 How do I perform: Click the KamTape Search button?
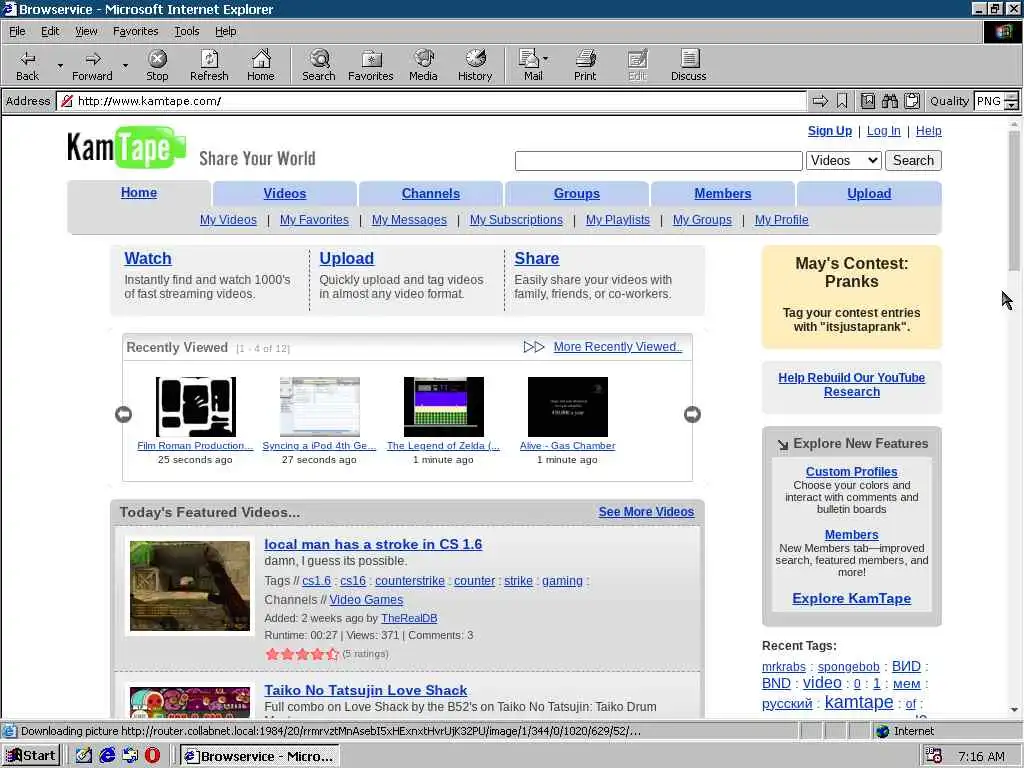[x=913, y=161]
